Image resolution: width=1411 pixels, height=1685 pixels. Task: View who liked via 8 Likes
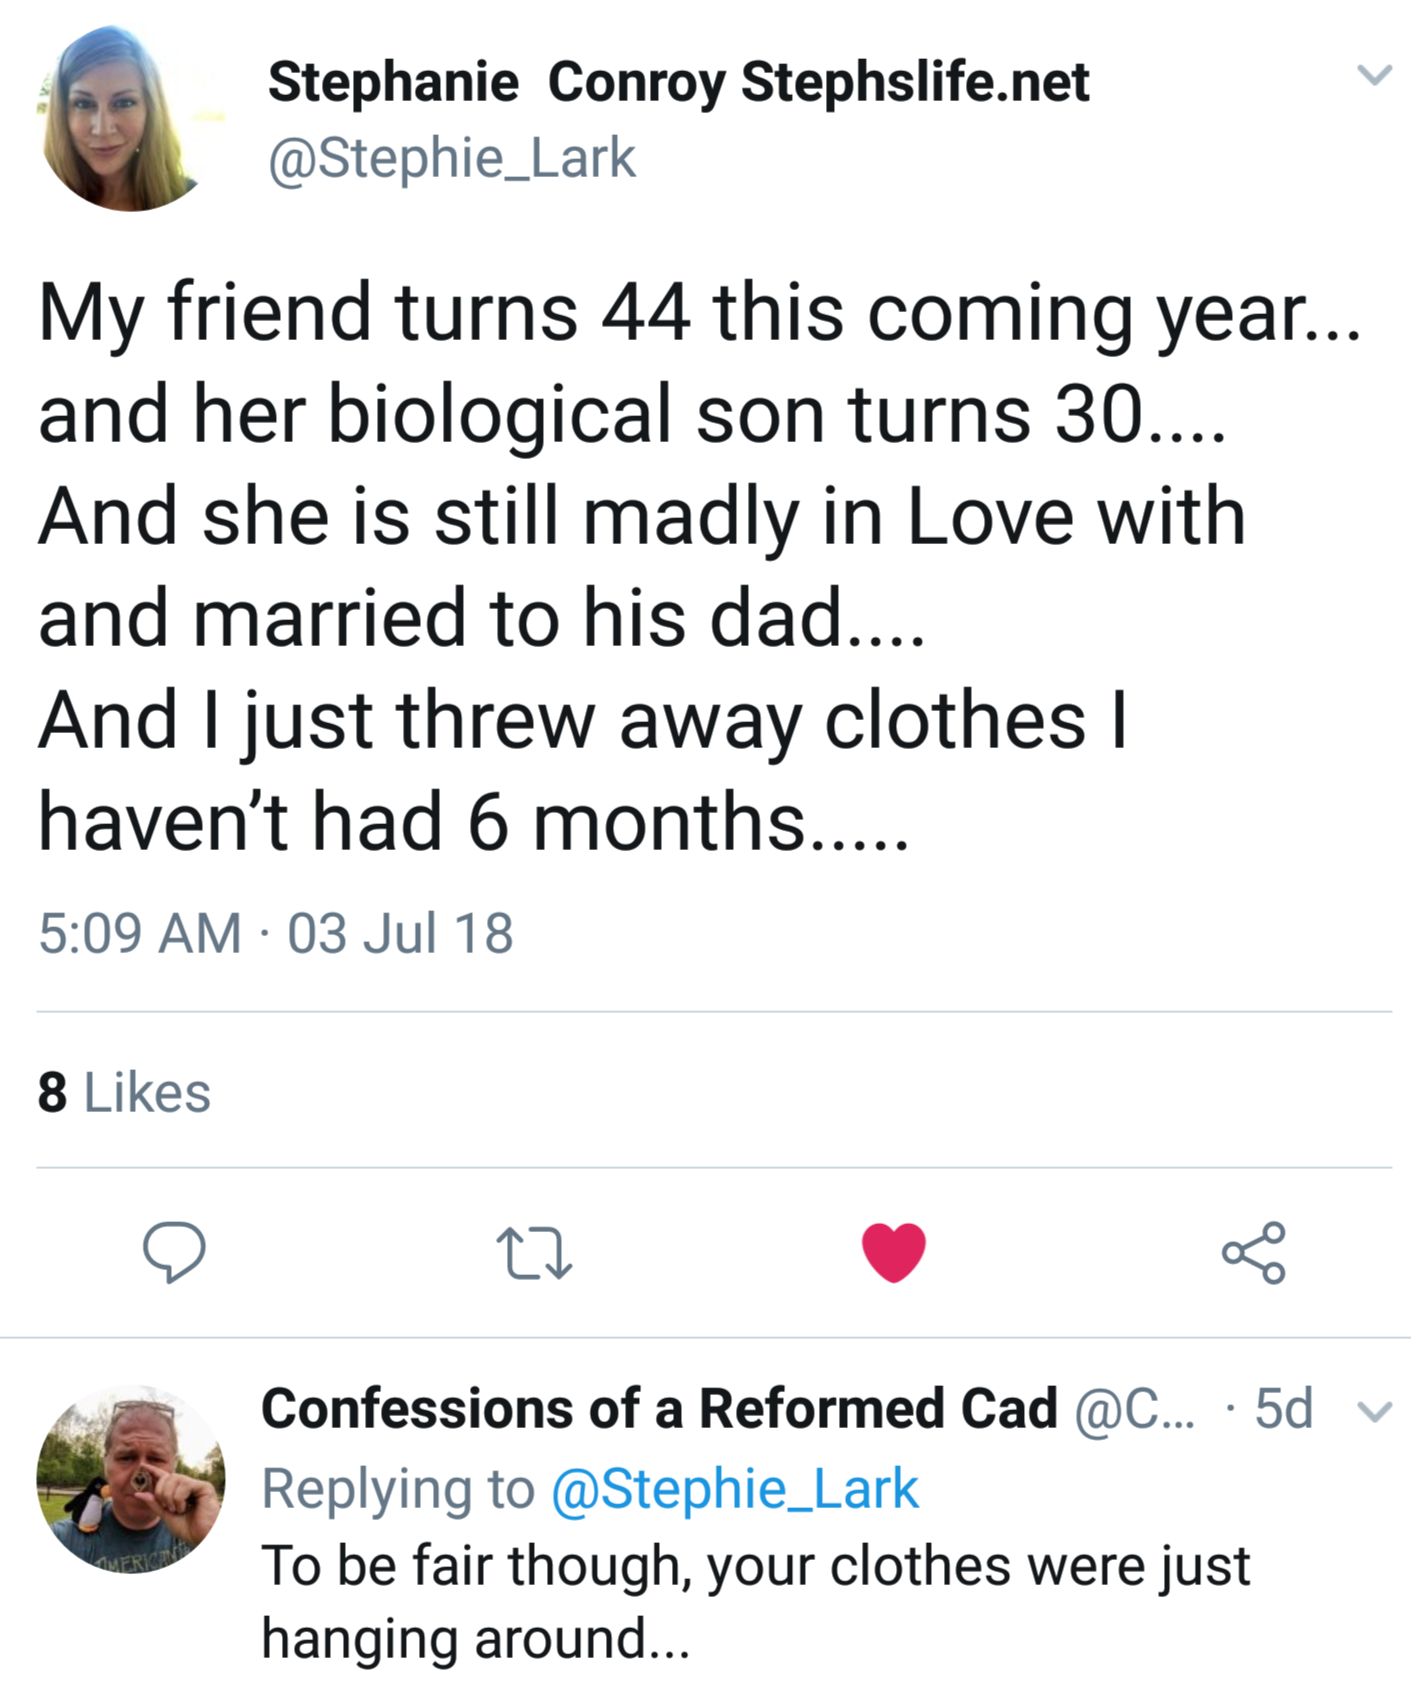(x=124, y=1092)
